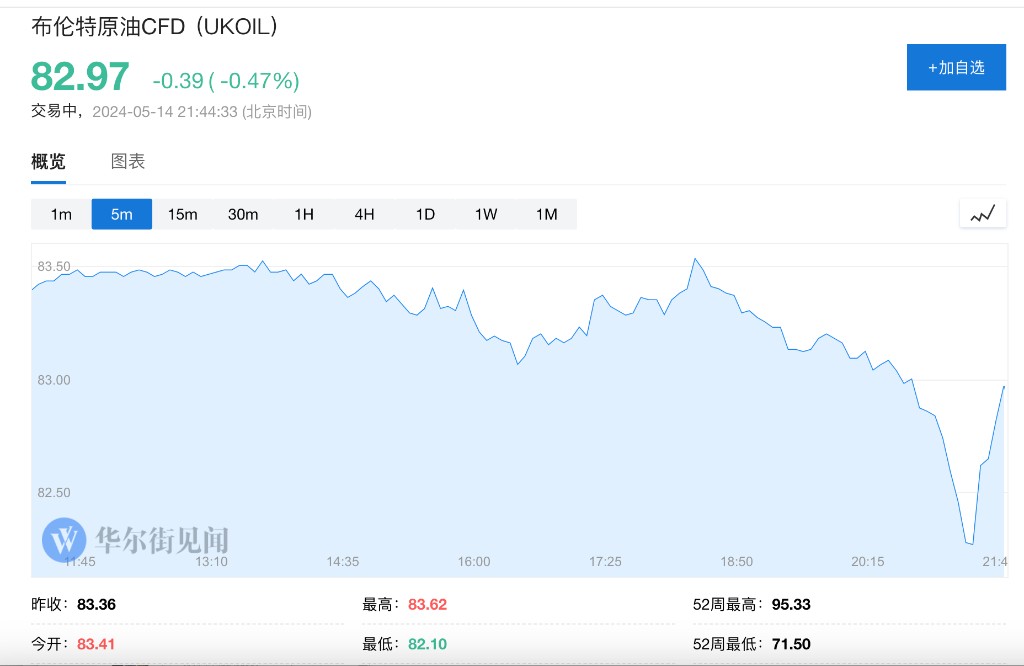The image size is (1024, 666).
Task: Choose the 30m interval
Action: coord(243,214)
